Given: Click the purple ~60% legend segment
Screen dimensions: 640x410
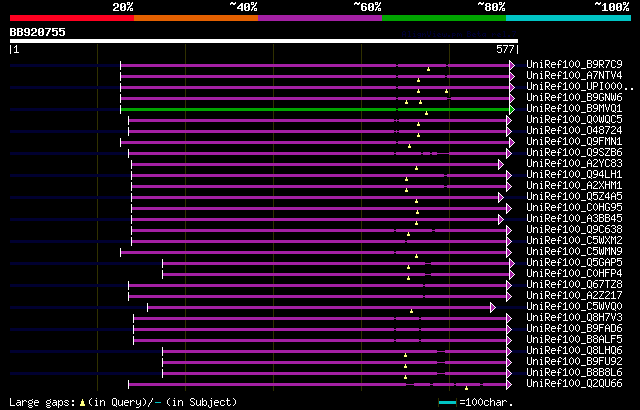Looking at the screenshot, I should coord(320,18).
